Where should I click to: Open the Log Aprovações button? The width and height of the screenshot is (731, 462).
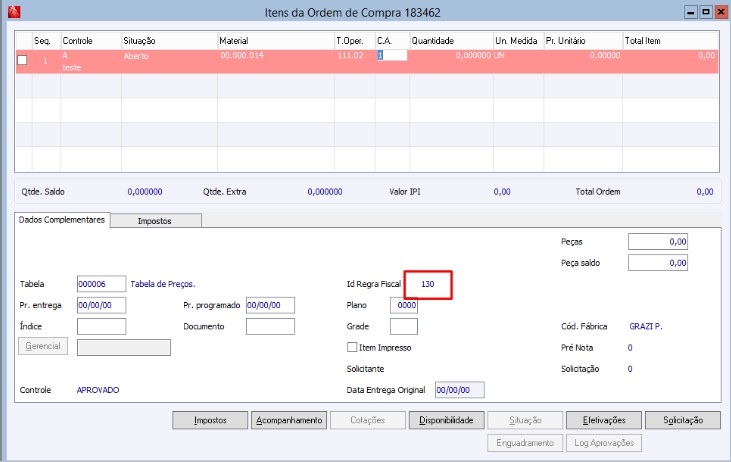(604, 443)
